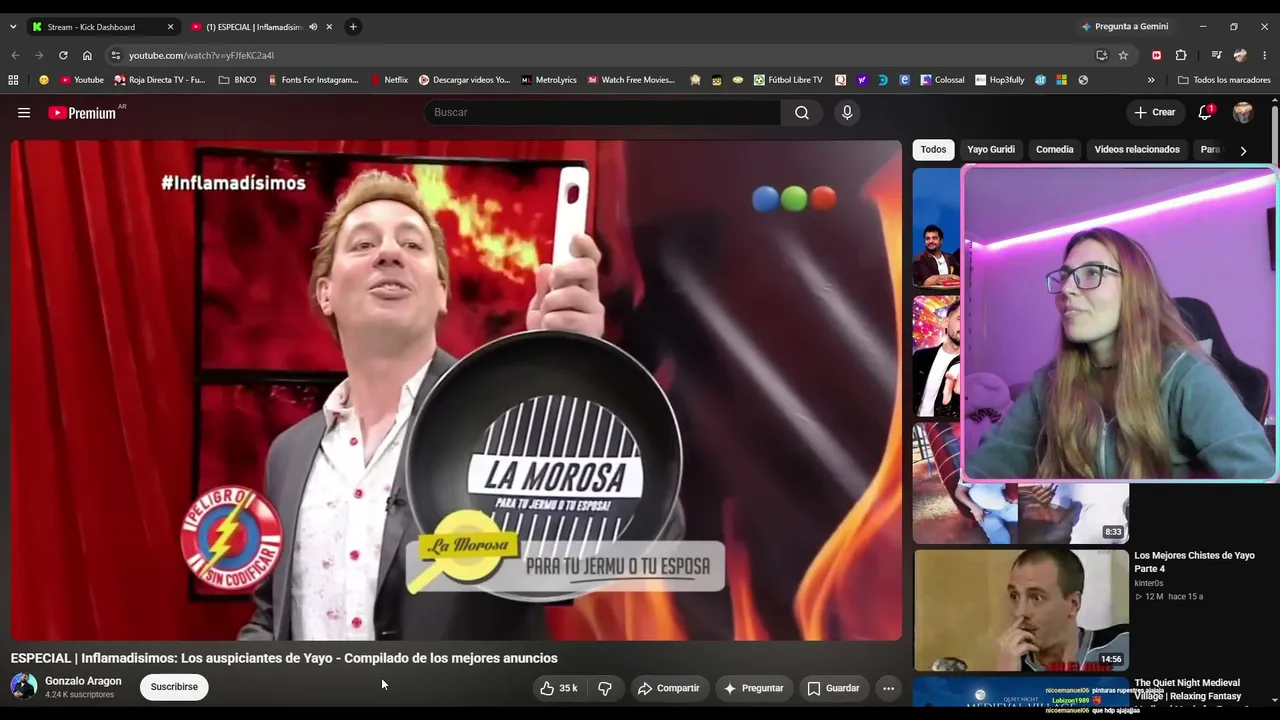
Task: Open the browser extensions puzzle icon
Action: tap(1181, 55)
